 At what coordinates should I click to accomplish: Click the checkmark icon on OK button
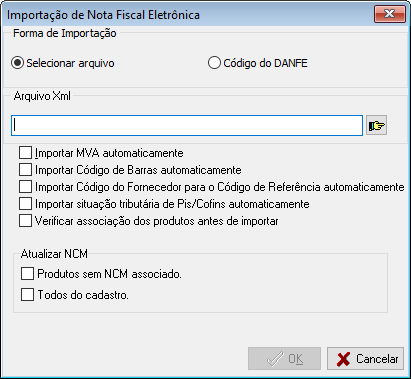tap(275, 359)
